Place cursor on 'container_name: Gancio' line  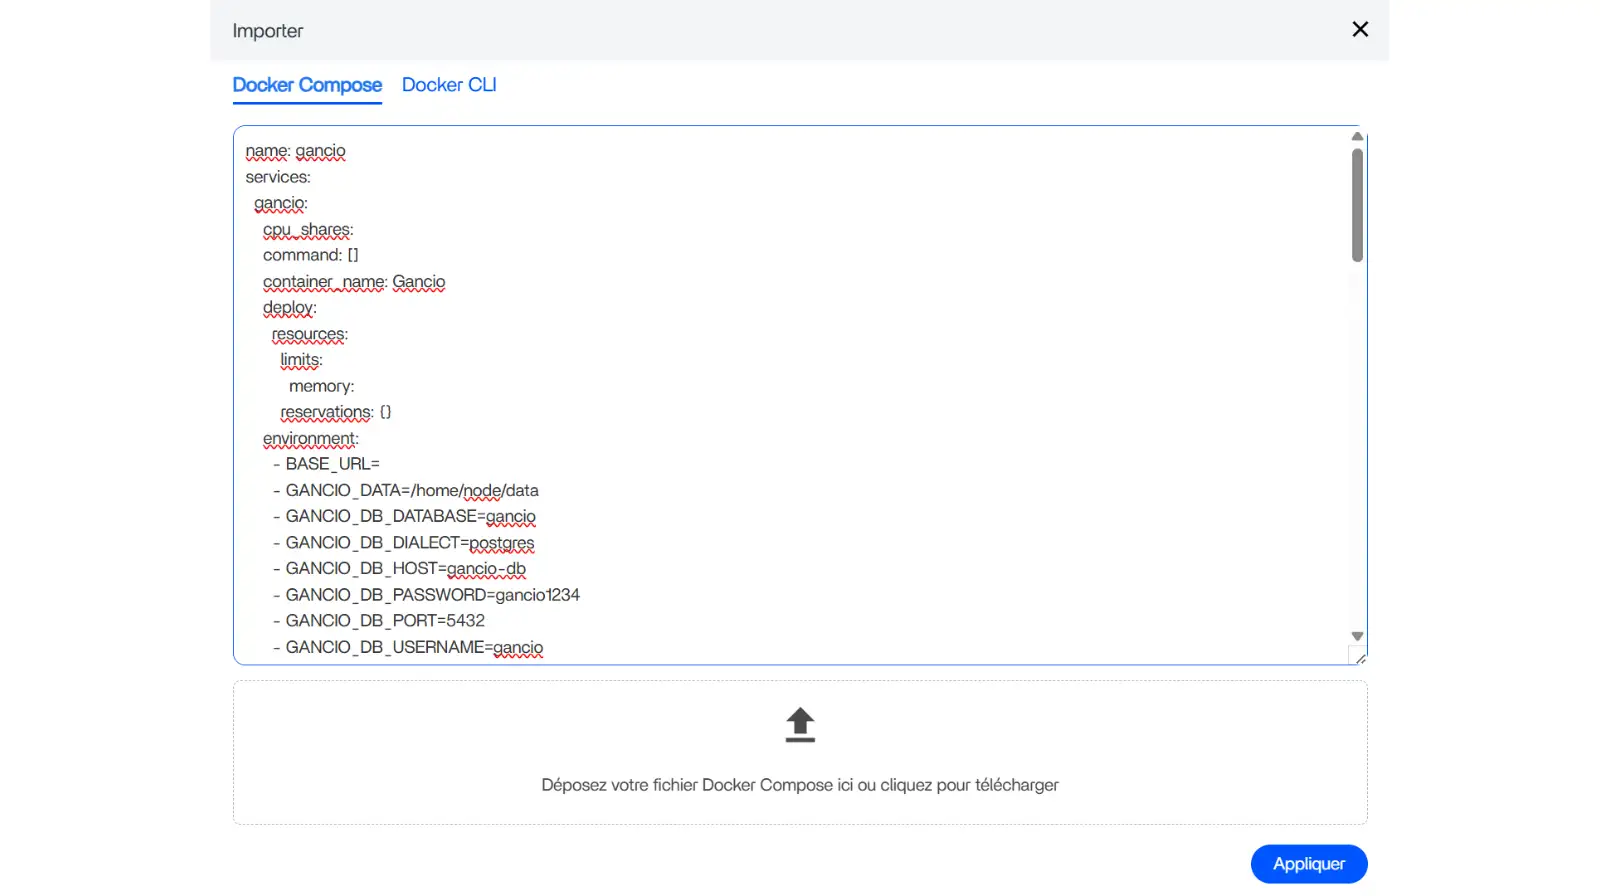[354, 282]
